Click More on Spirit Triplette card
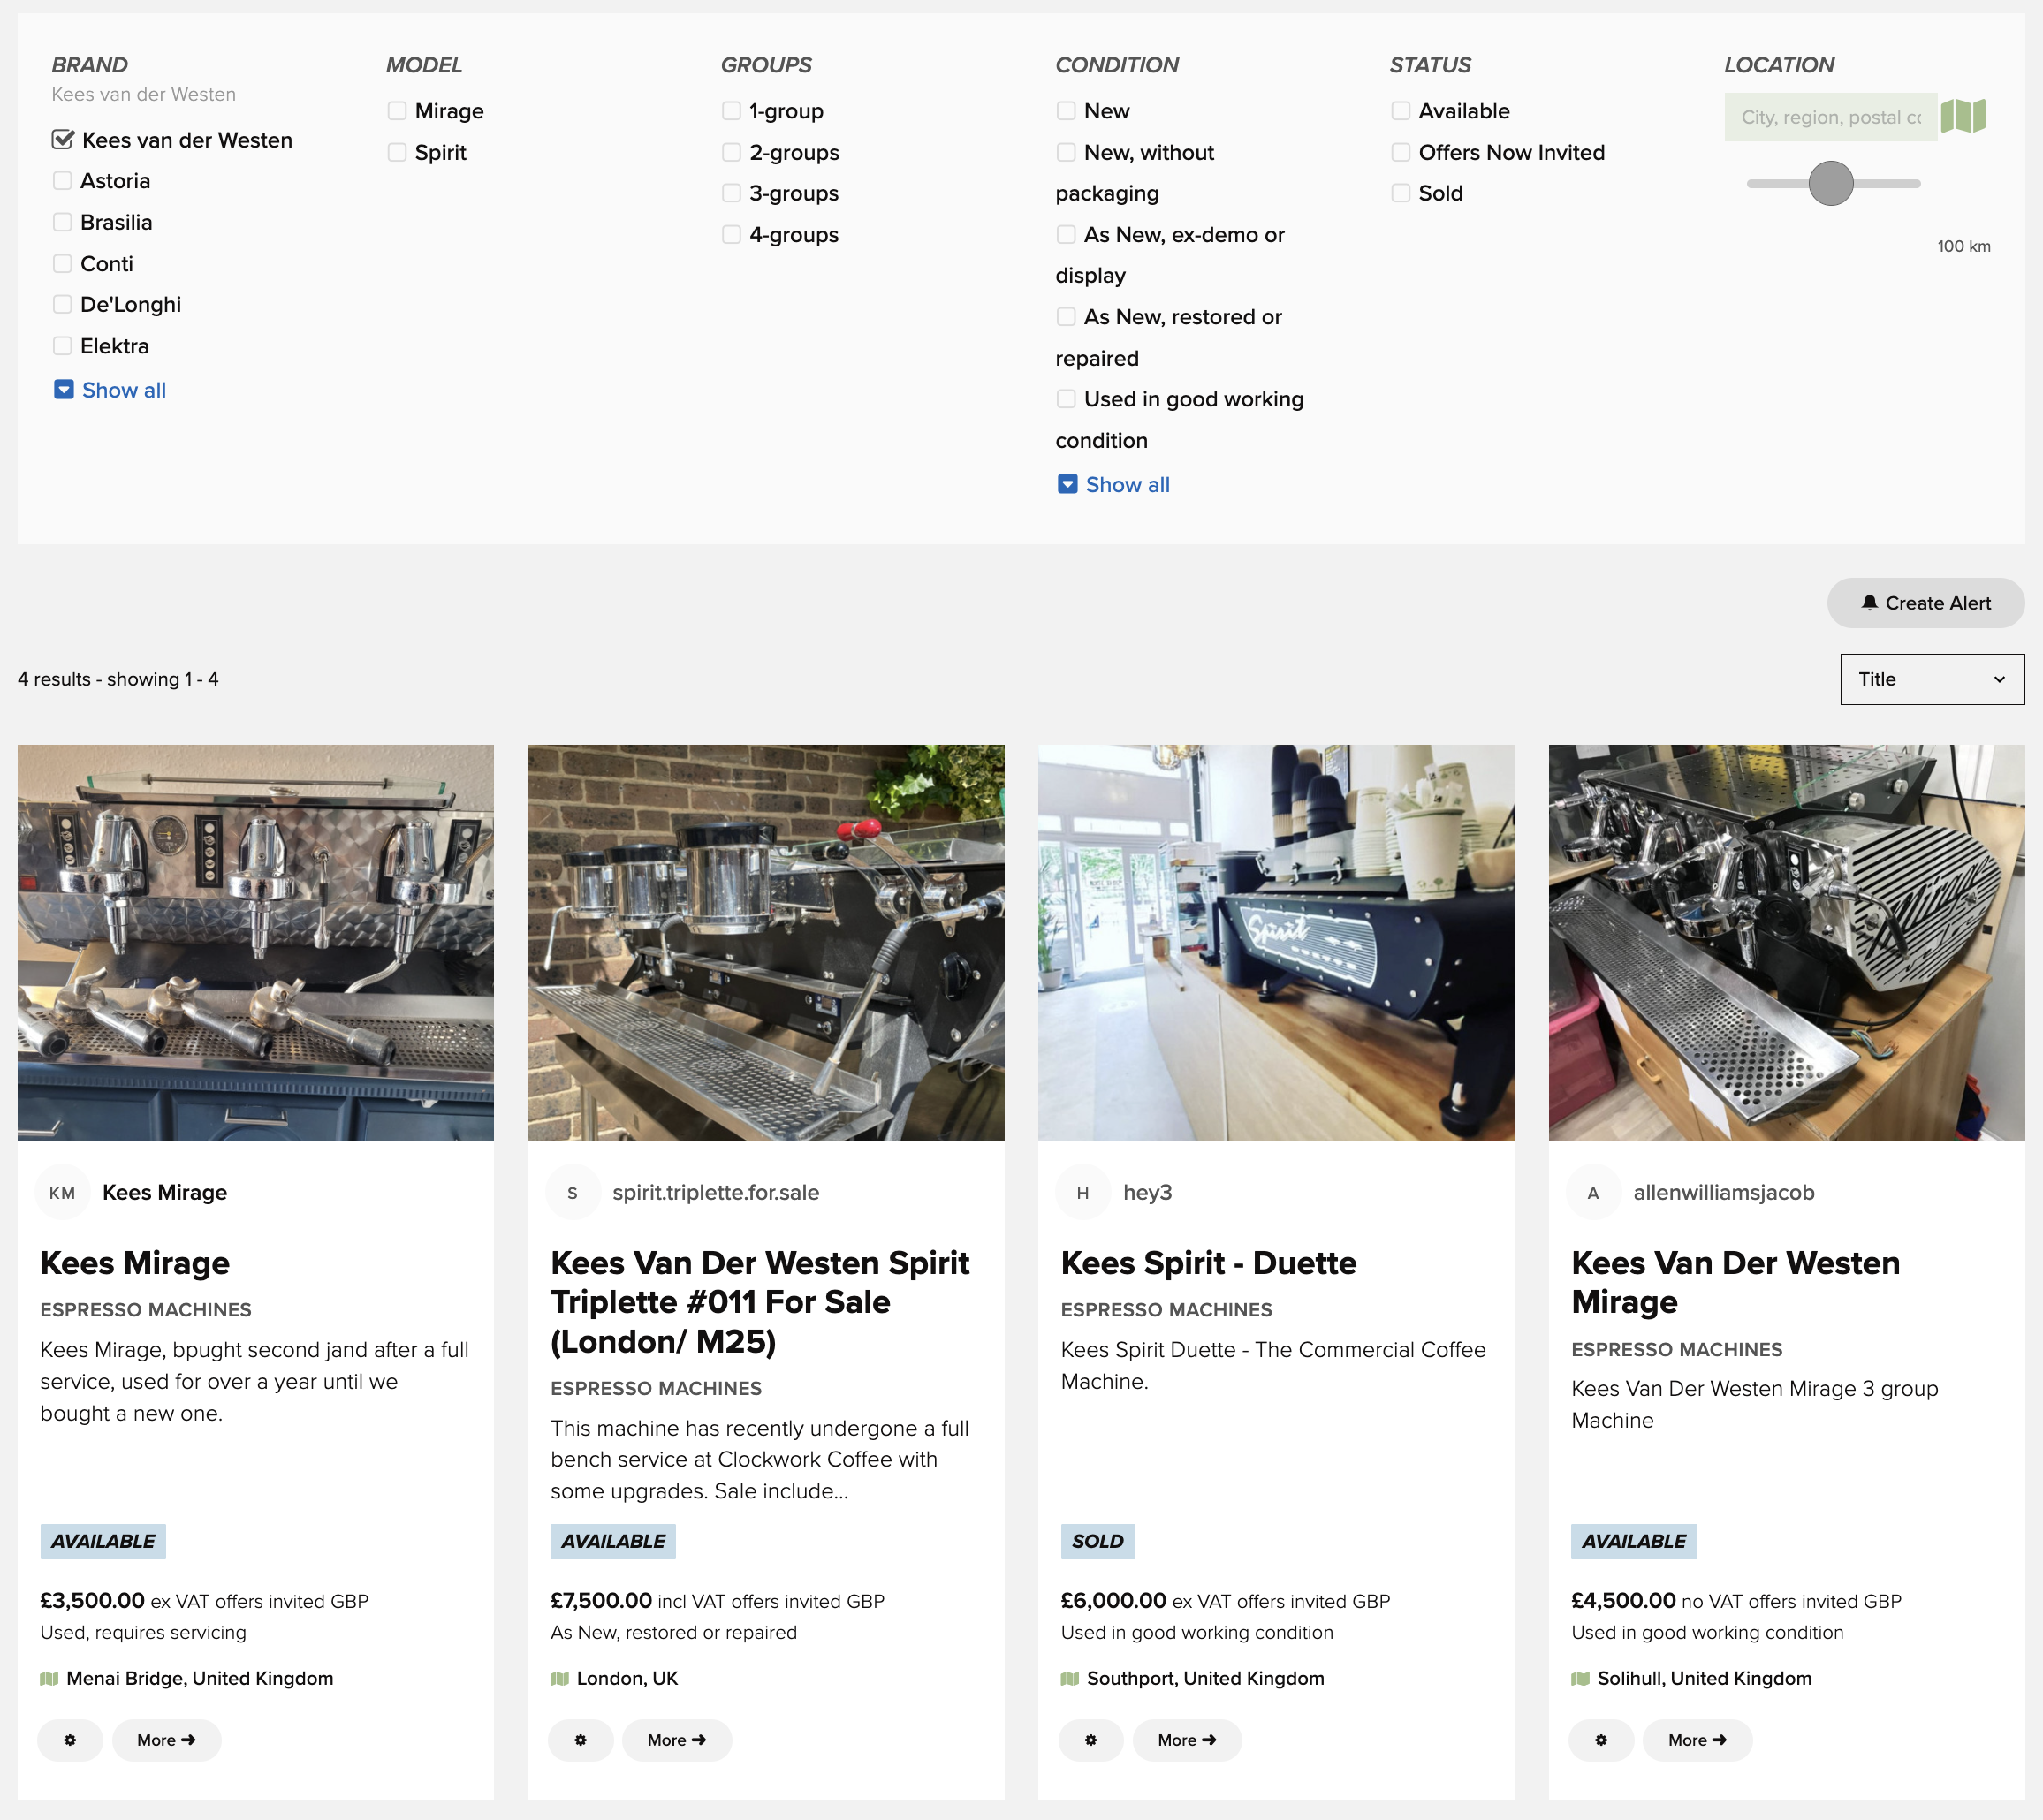Viewport: 2043px width, 1820px height. (x=677, y=1740)
